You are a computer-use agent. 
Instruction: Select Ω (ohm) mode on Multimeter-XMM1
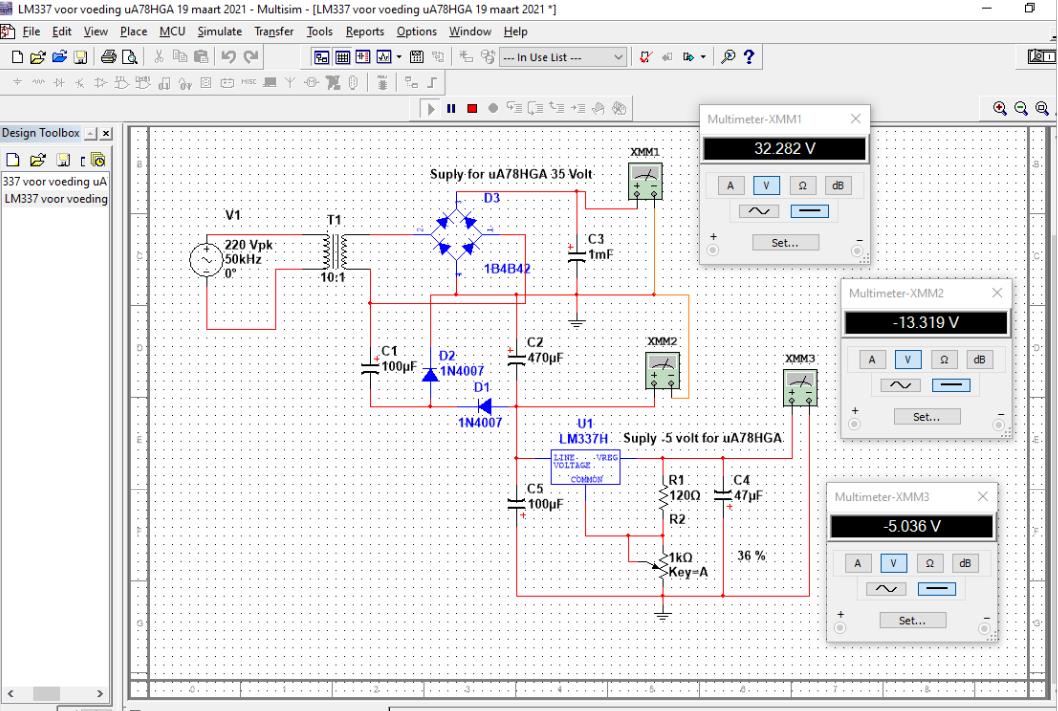coord(802,186)
